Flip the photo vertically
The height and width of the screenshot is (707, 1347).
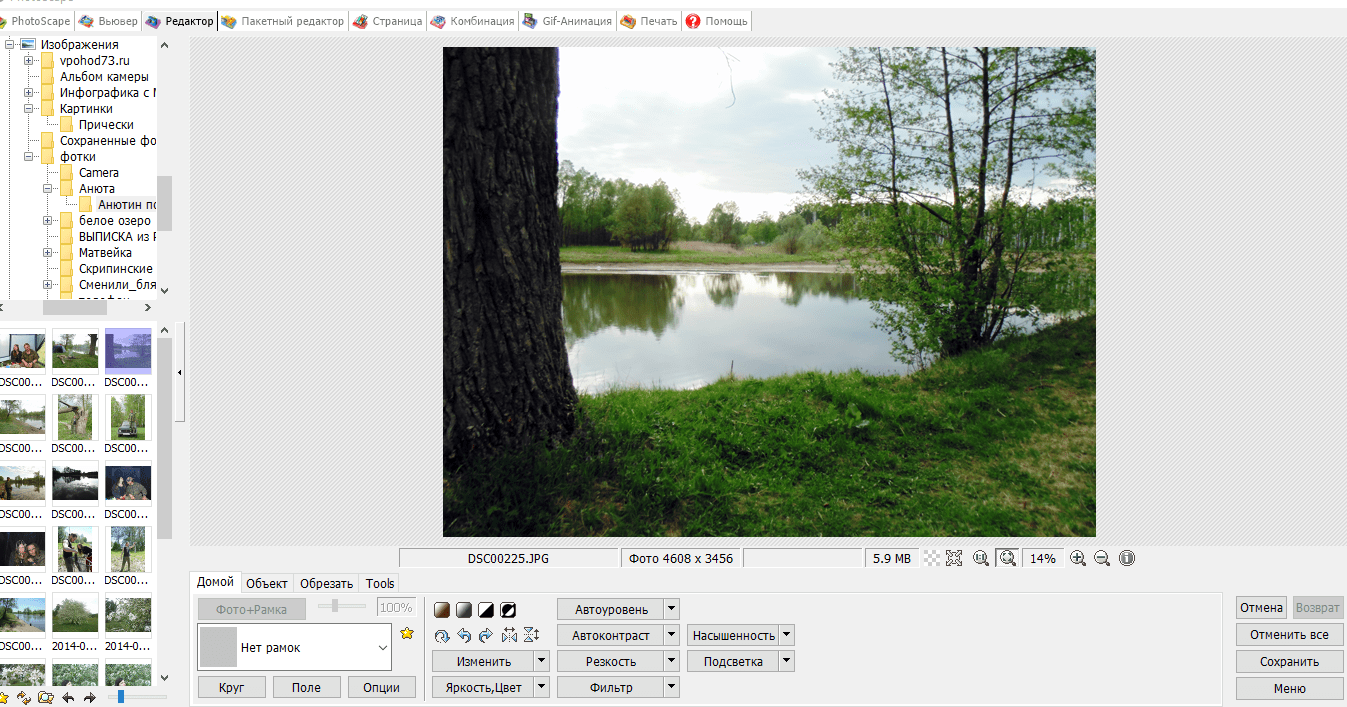(531, 635)
